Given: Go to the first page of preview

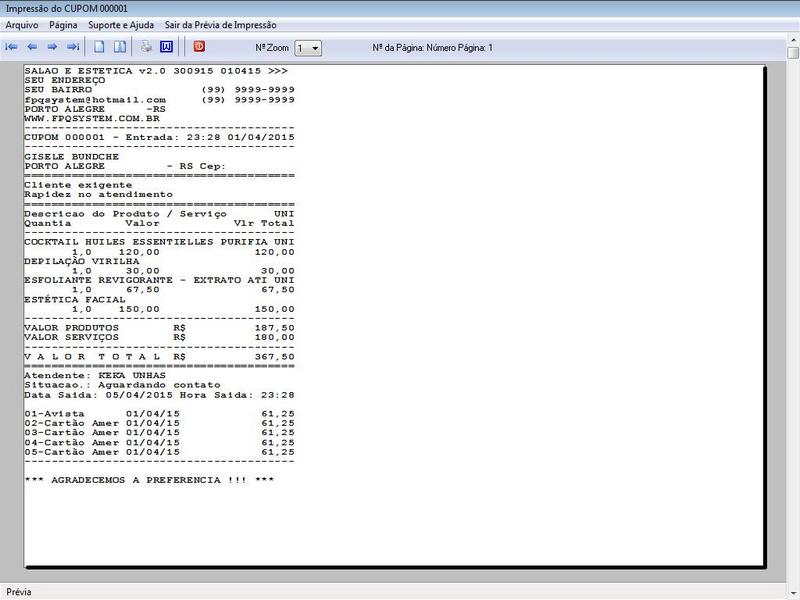Looking at the screenshot, I should [12, 47].
